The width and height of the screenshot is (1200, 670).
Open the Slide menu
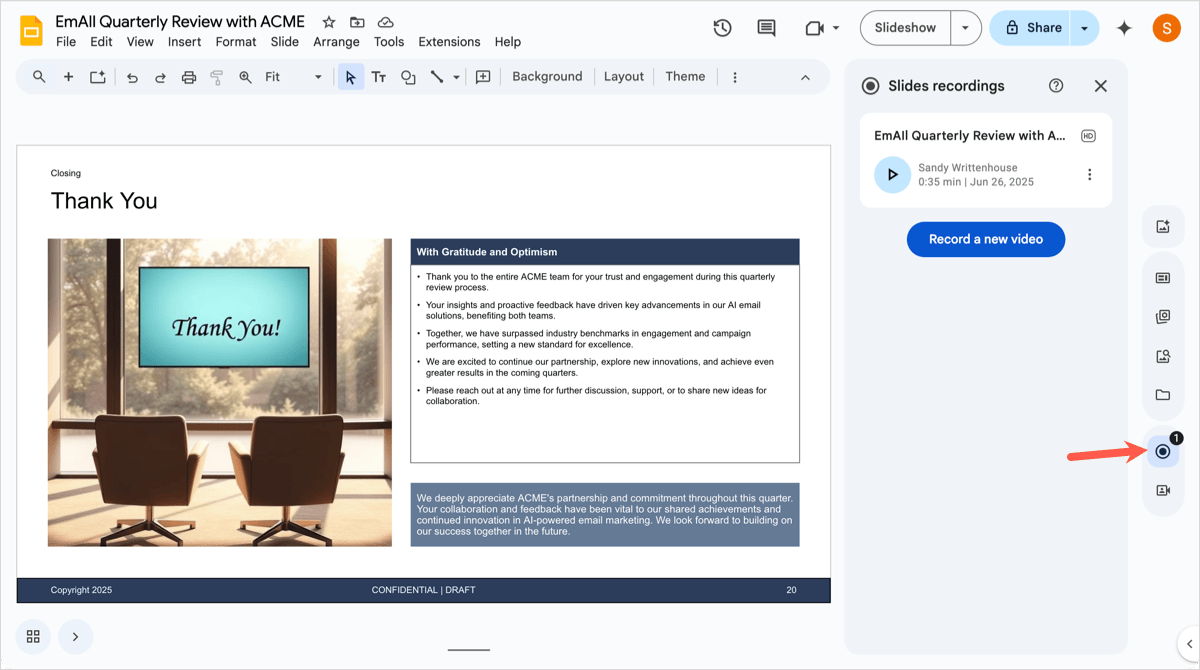(285, 42)
